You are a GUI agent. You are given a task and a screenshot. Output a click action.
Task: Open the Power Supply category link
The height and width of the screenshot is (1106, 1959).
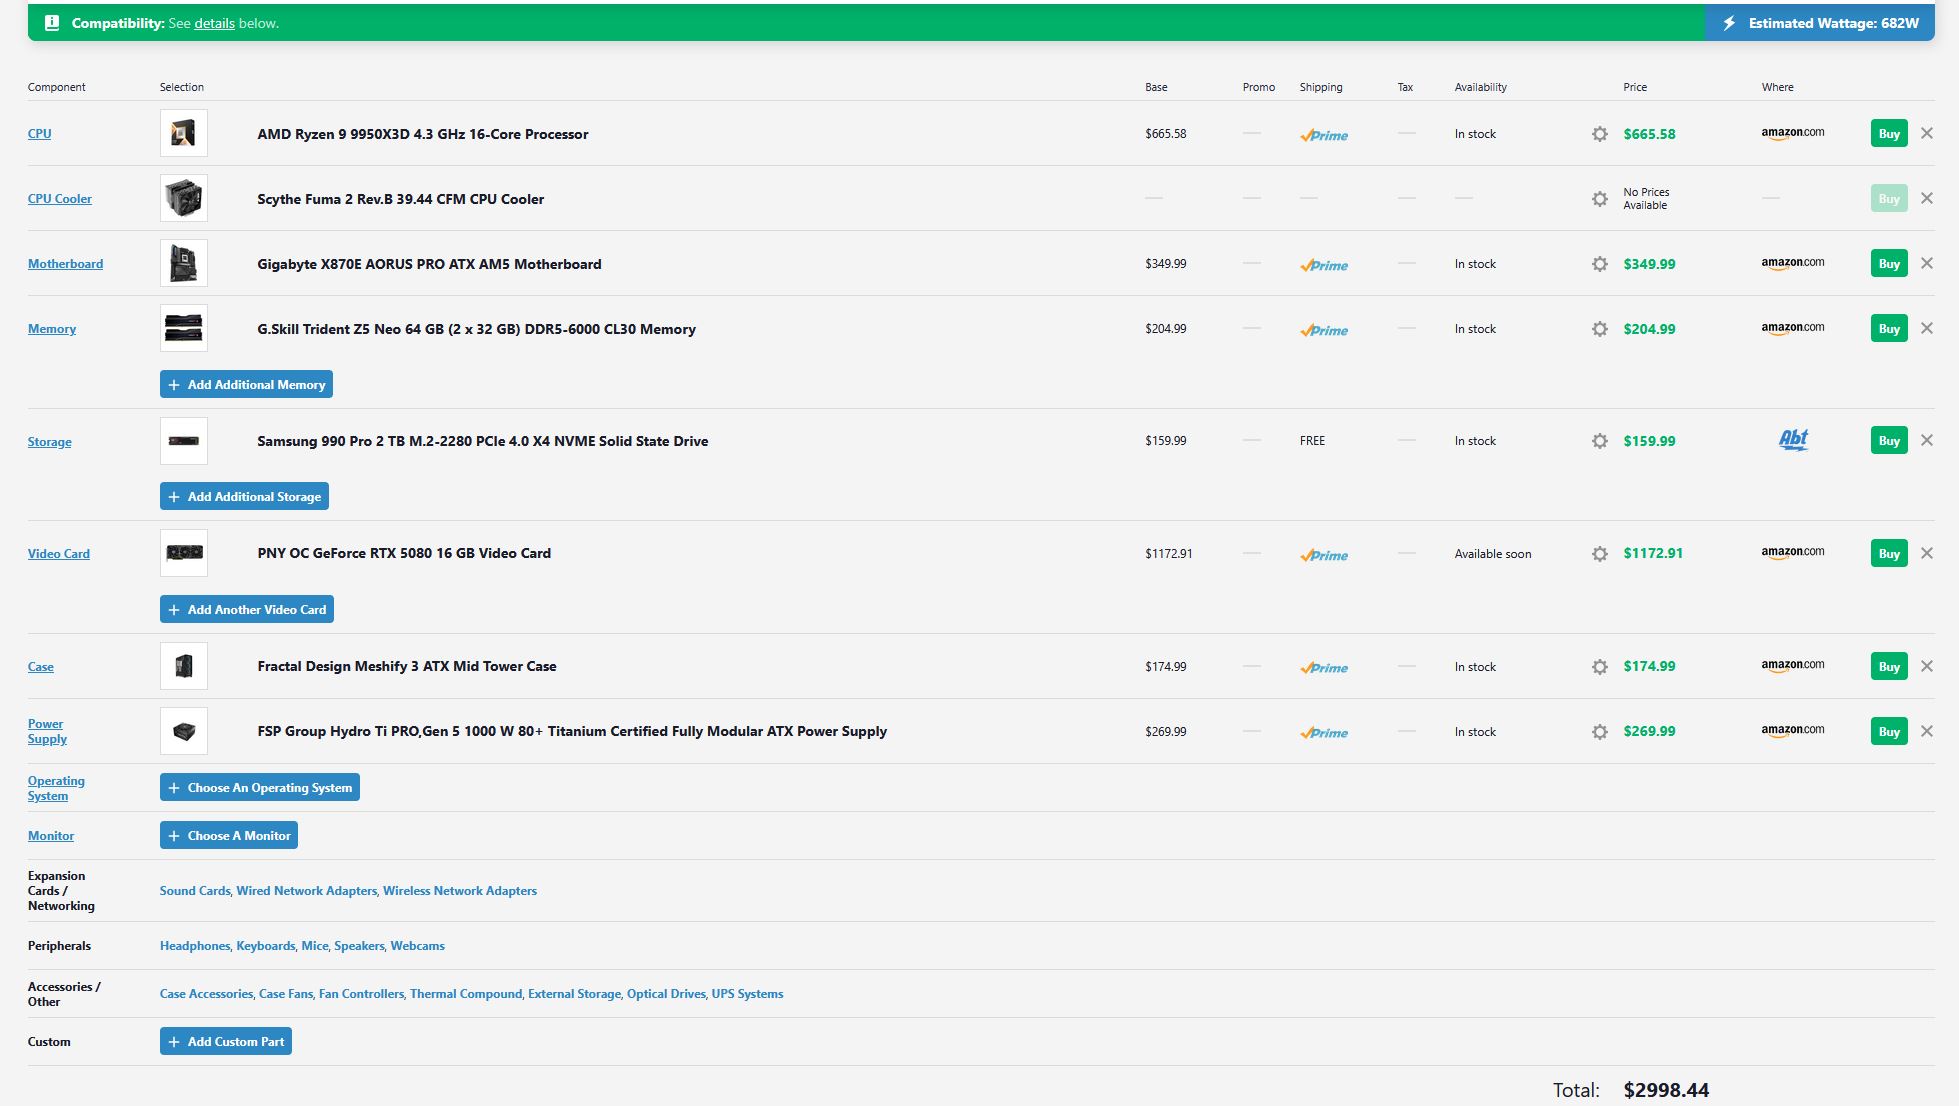pyautogui.click(x=47, y=731)
